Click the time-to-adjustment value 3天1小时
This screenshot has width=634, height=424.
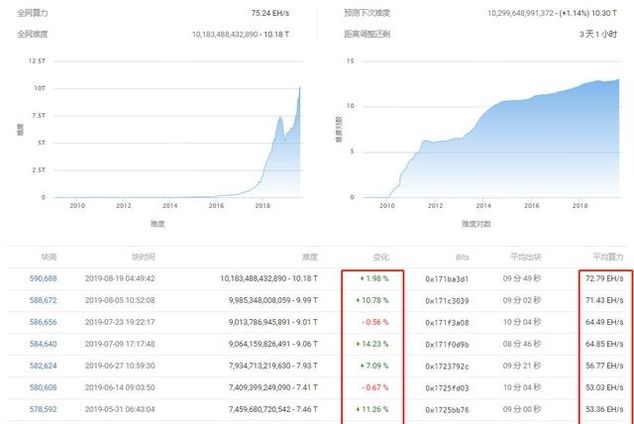coord(598,34)
